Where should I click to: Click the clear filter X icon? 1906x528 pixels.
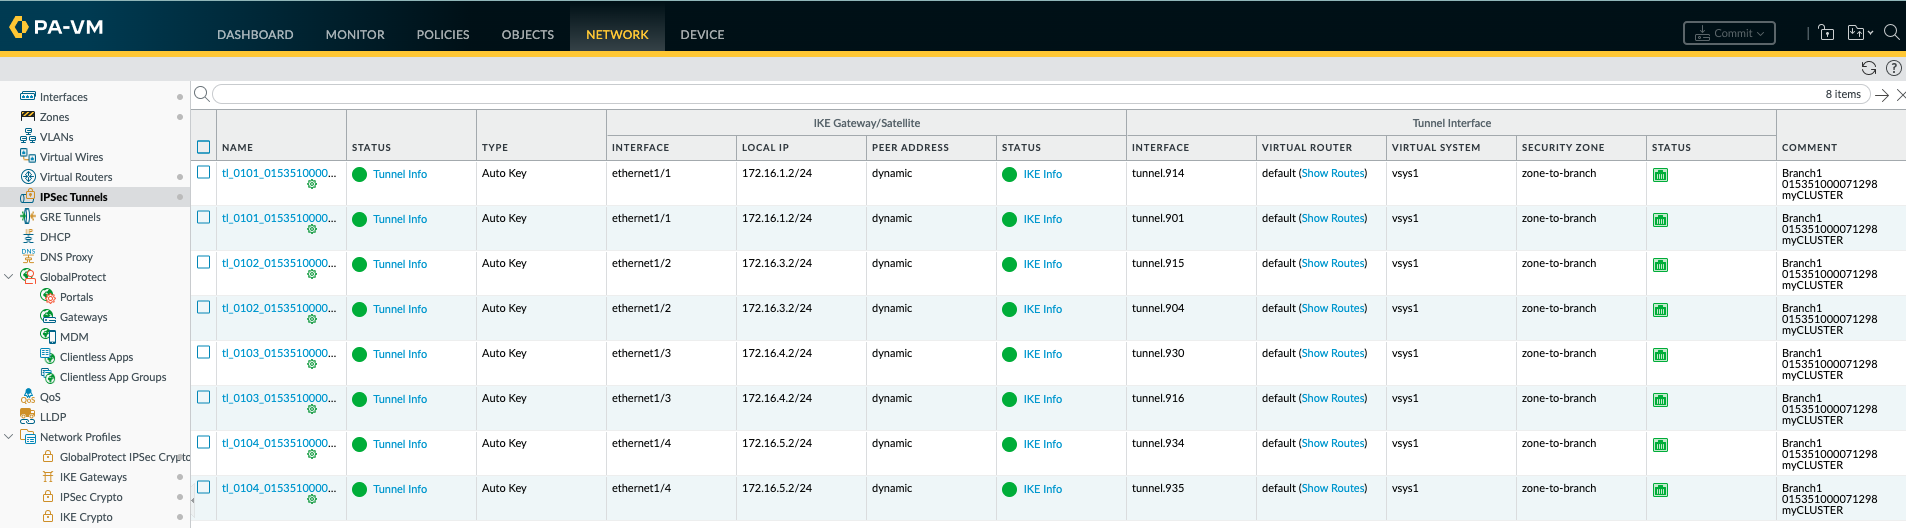(1900, 95)
